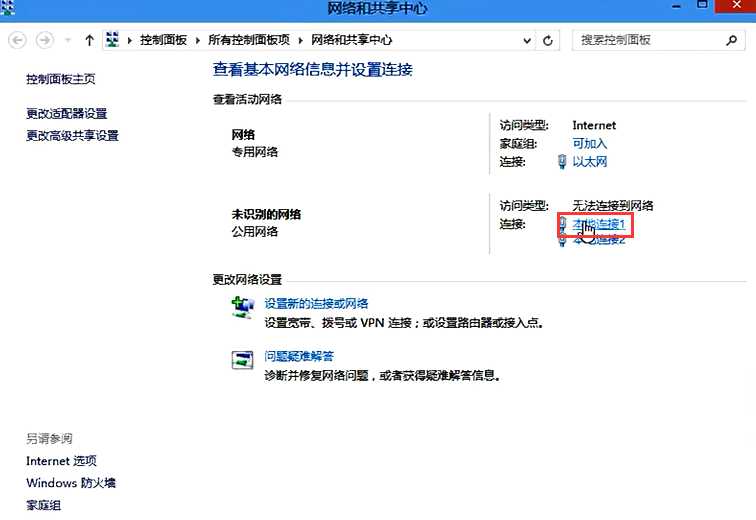Screen dimensions: 756x520
Task: Click the 无法连接到网络 status text
Action: pos(613,206)
